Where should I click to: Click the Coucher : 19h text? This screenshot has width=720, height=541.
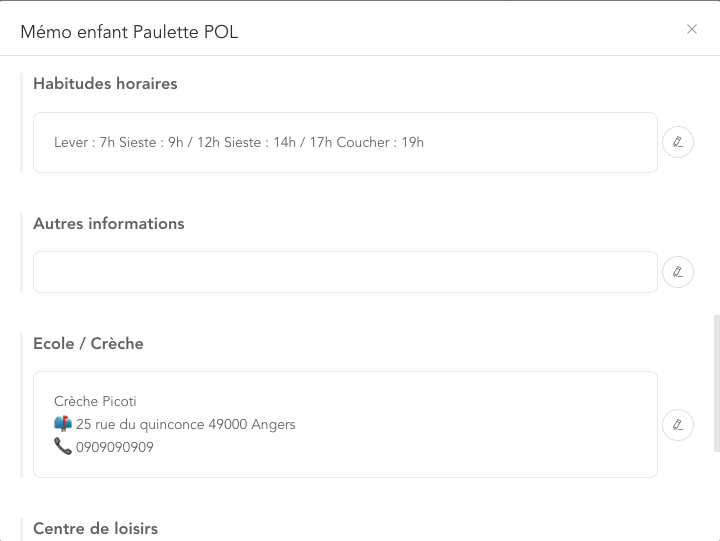click(380, 142)
